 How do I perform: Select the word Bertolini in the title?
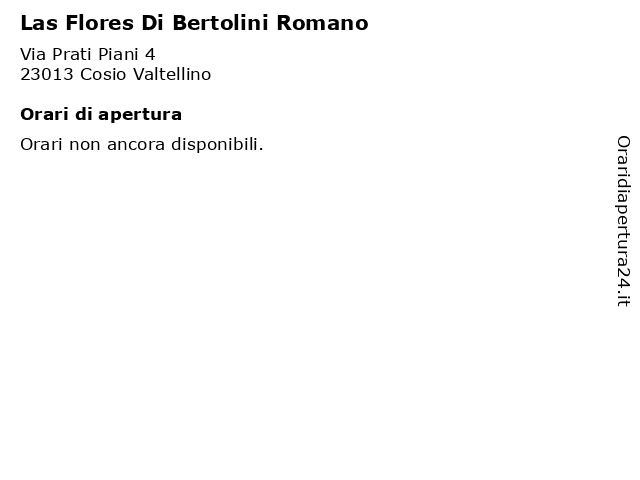220,23
